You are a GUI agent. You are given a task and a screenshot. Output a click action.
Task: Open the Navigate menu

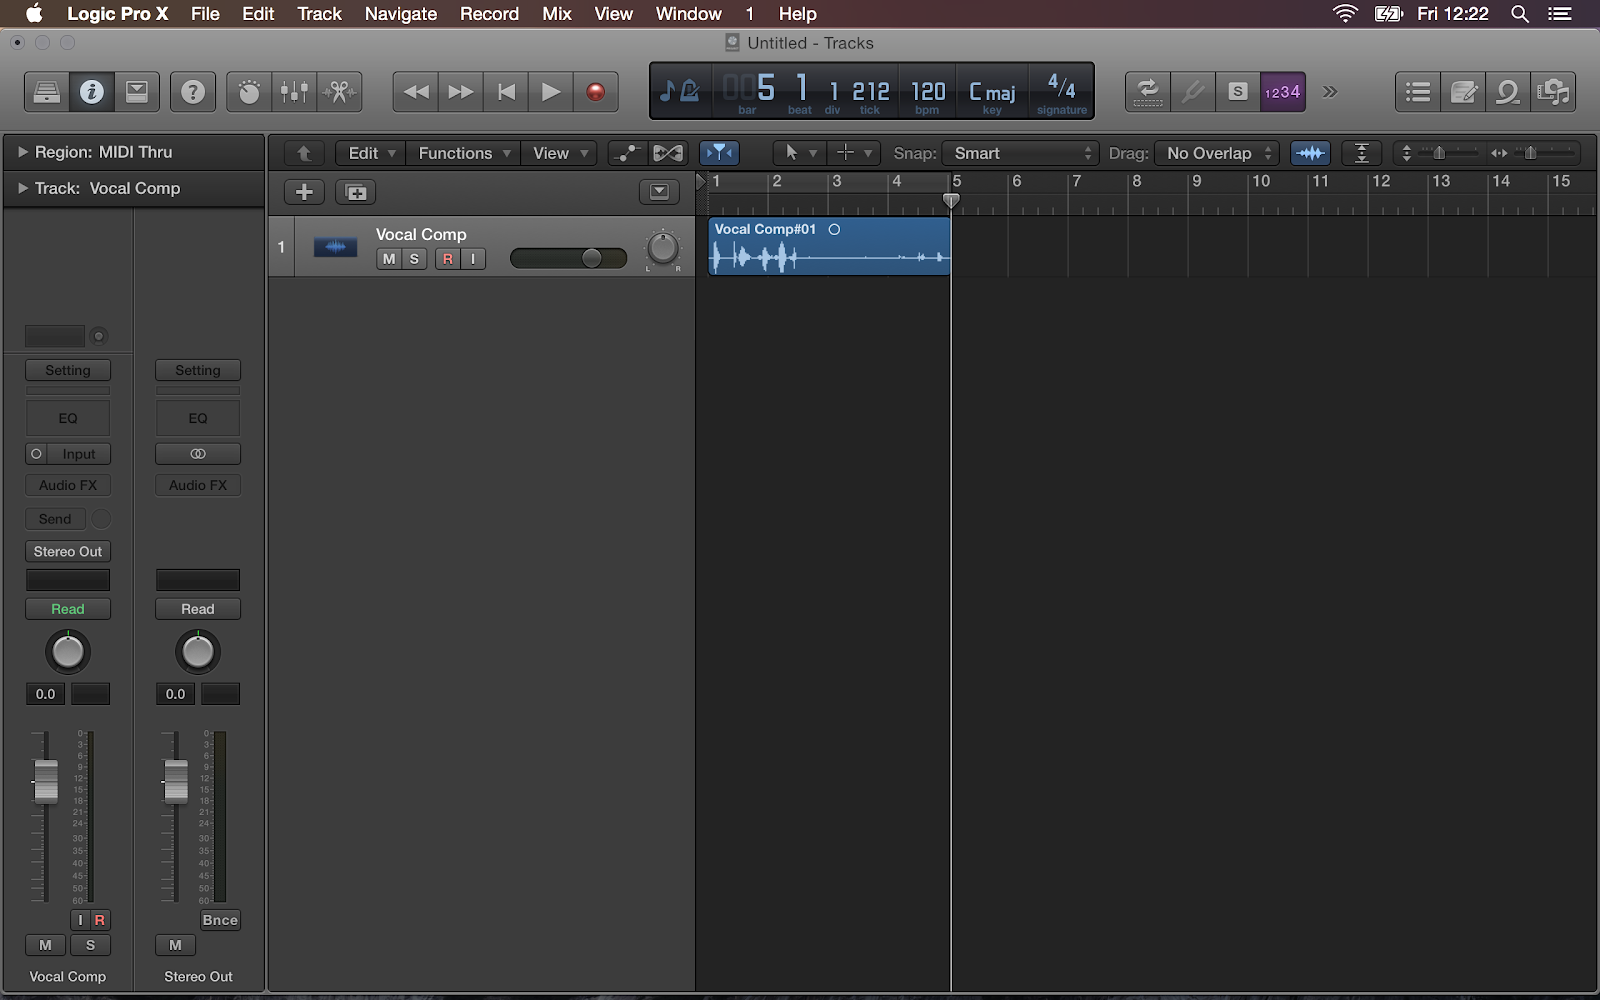(401, 14)
